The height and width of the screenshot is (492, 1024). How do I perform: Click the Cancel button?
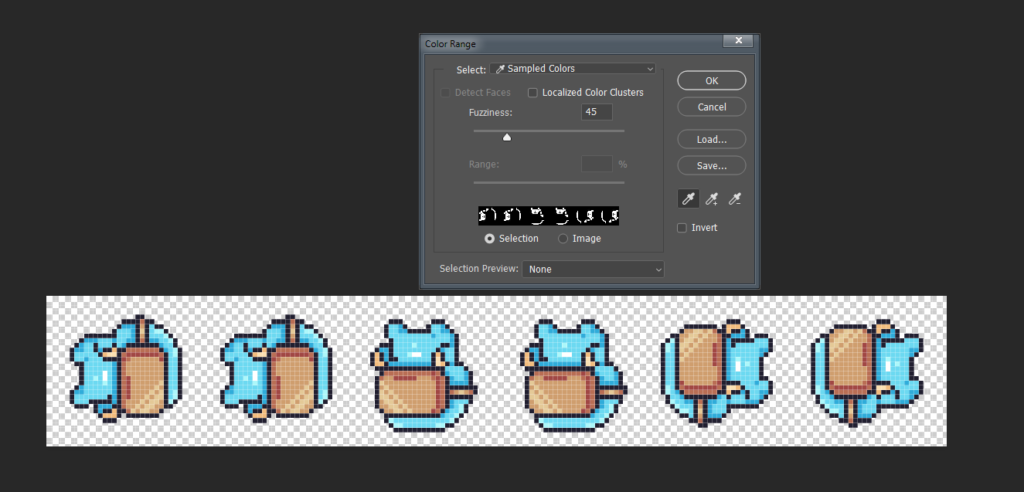[712, 107]
